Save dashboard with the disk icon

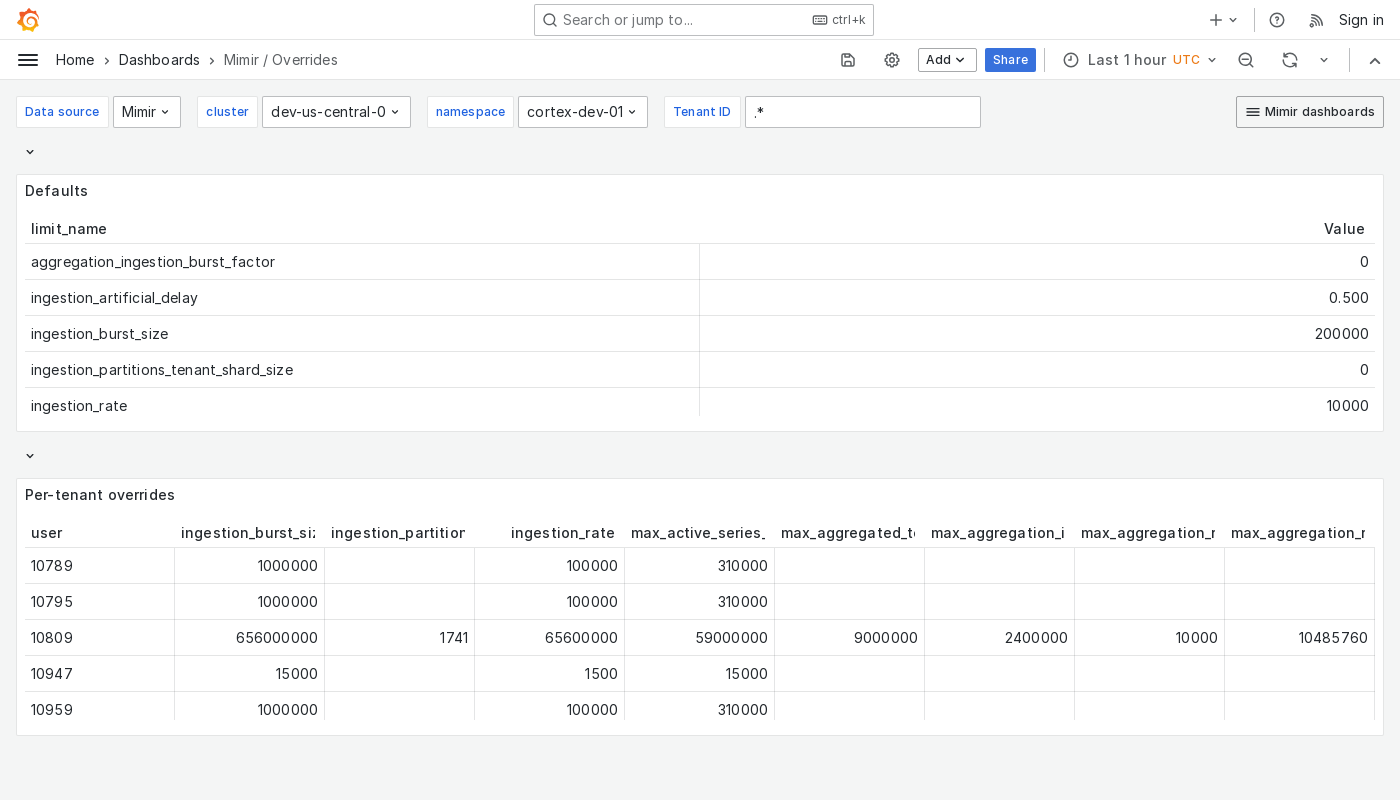(848, 60)
